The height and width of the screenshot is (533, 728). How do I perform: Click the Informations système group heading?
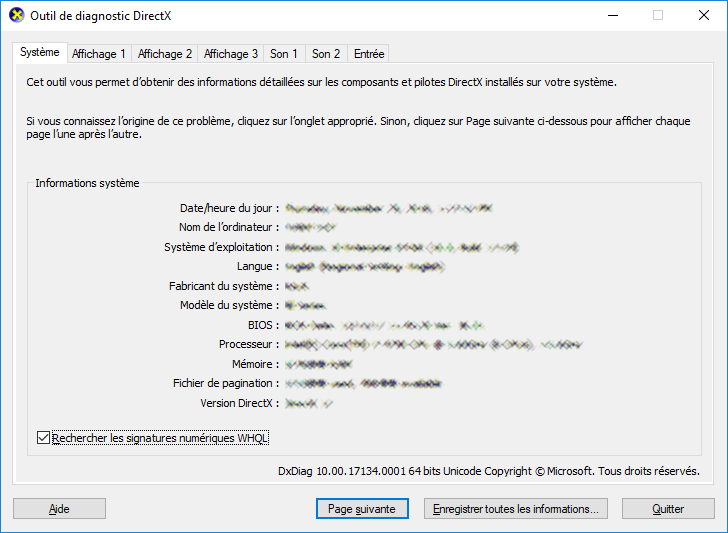87,183
